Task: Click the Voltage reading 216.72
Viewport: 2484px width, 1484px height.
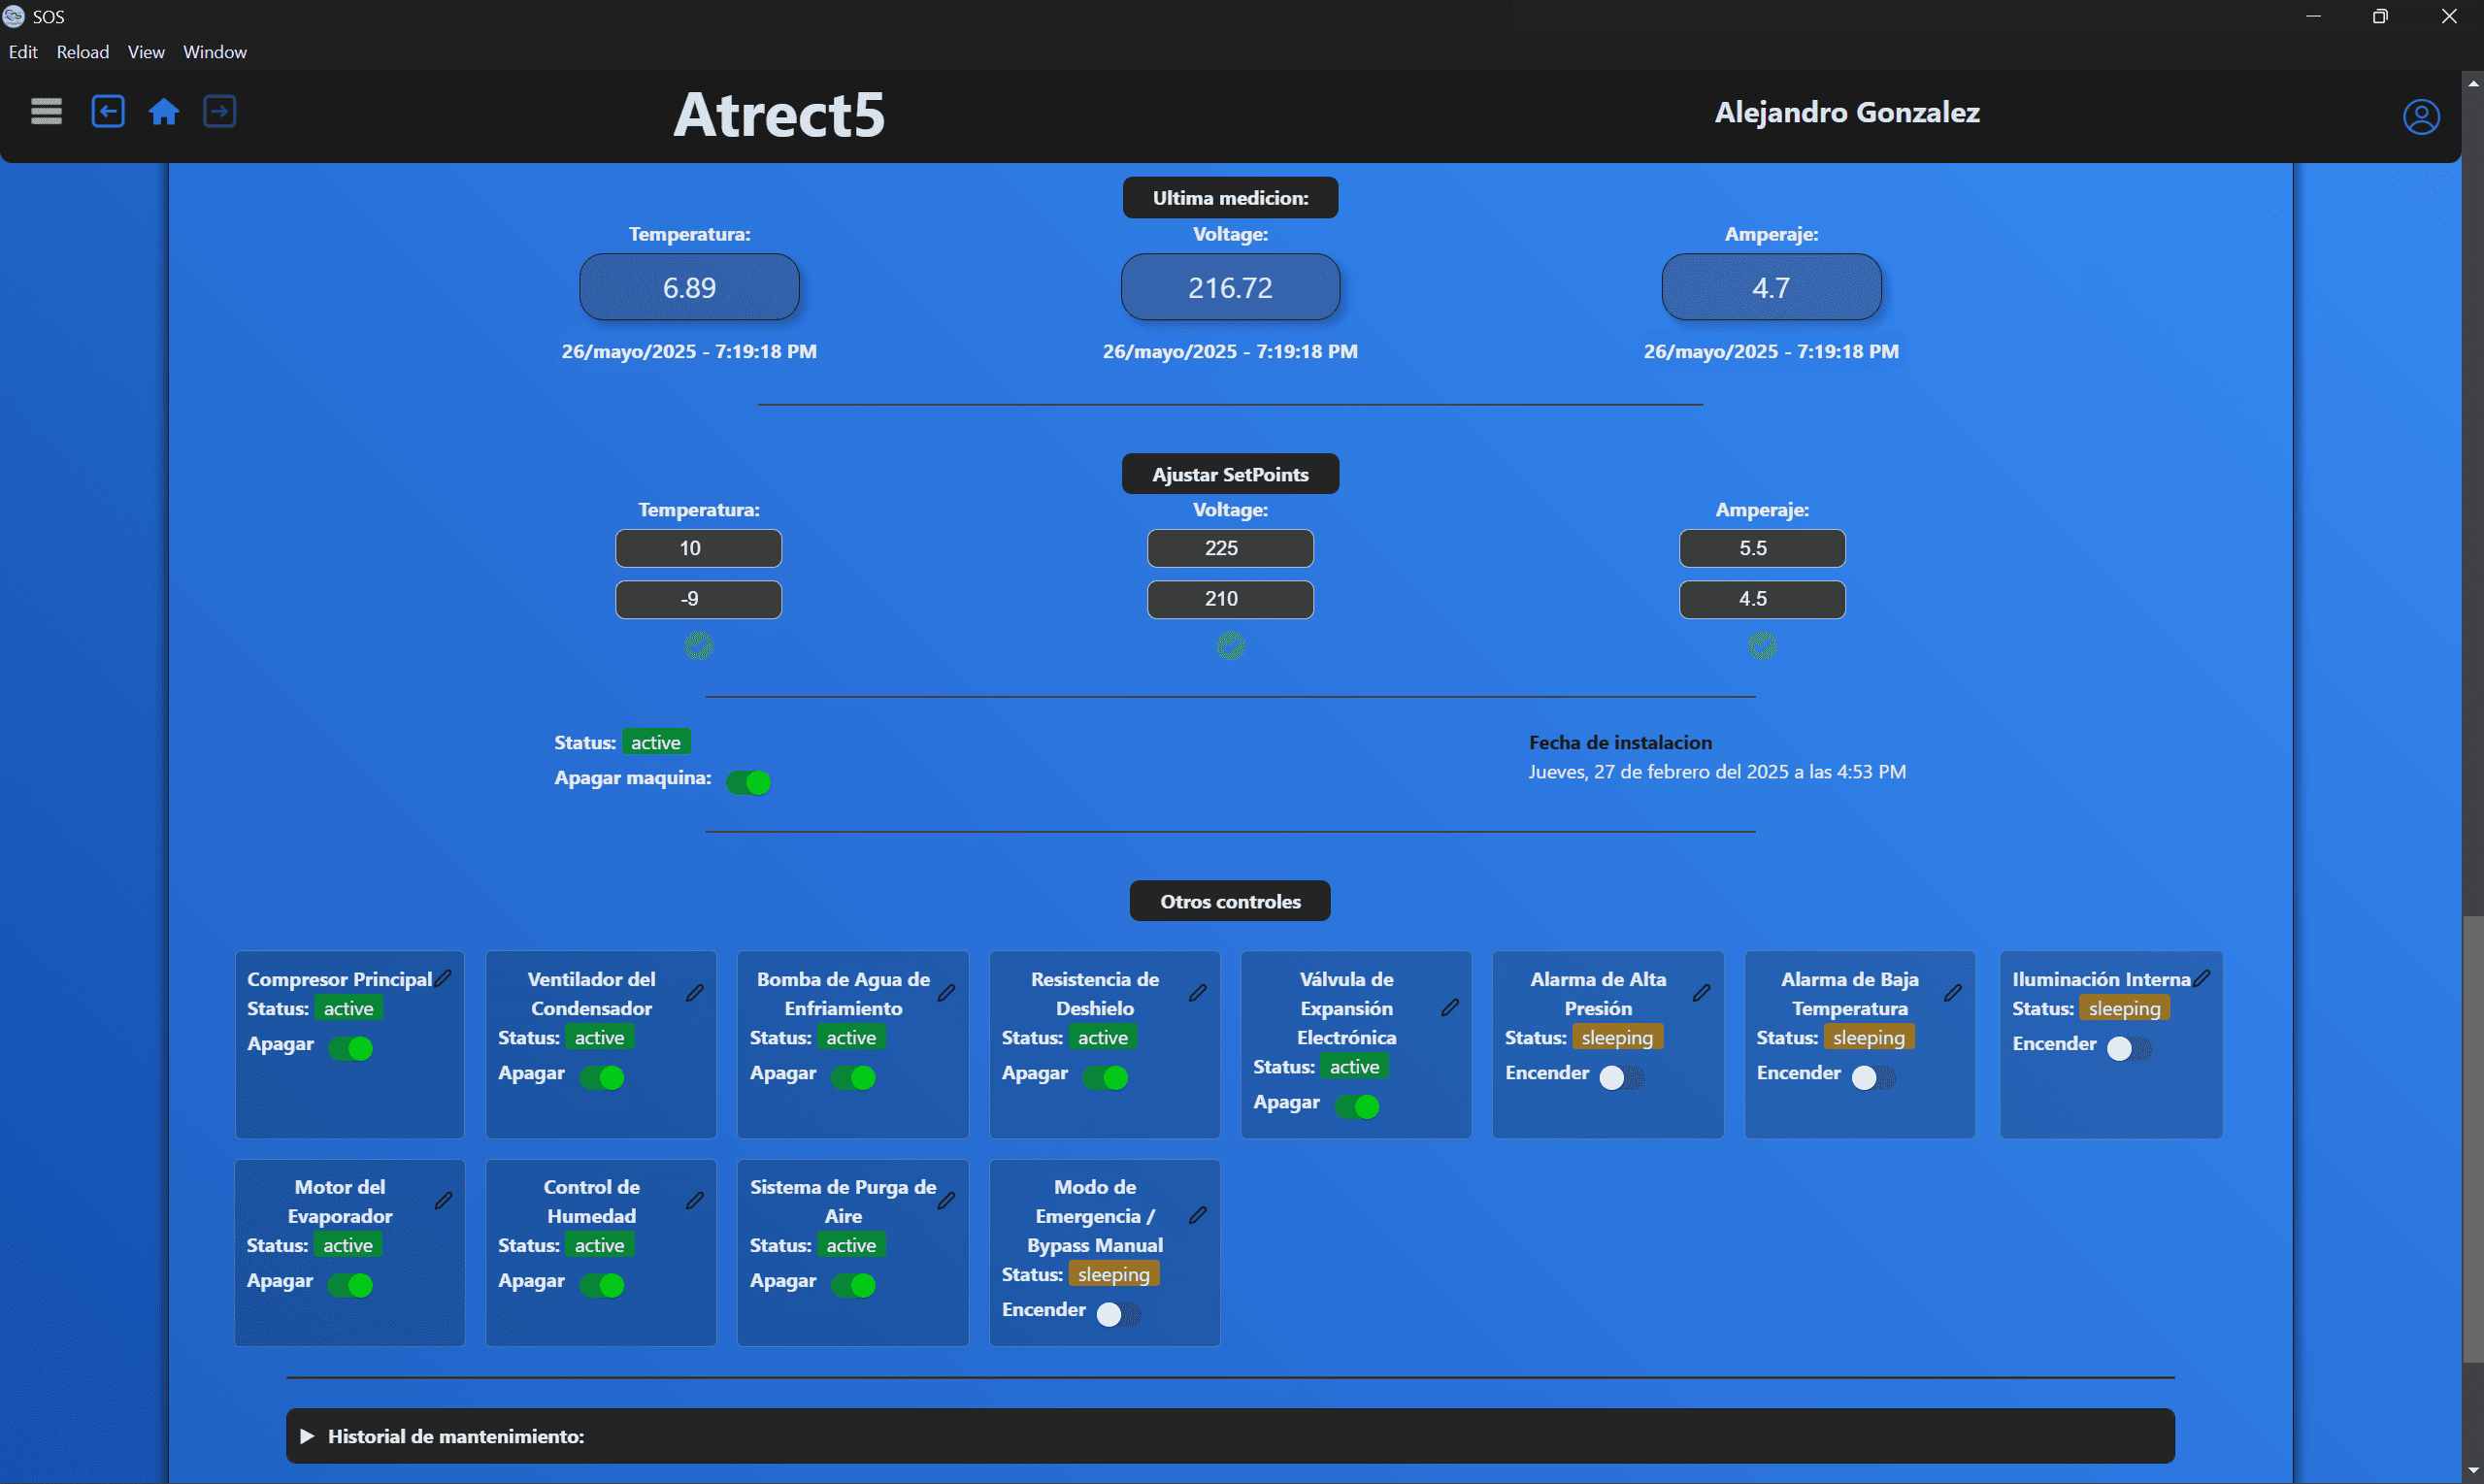Action: pos(1230,287)
